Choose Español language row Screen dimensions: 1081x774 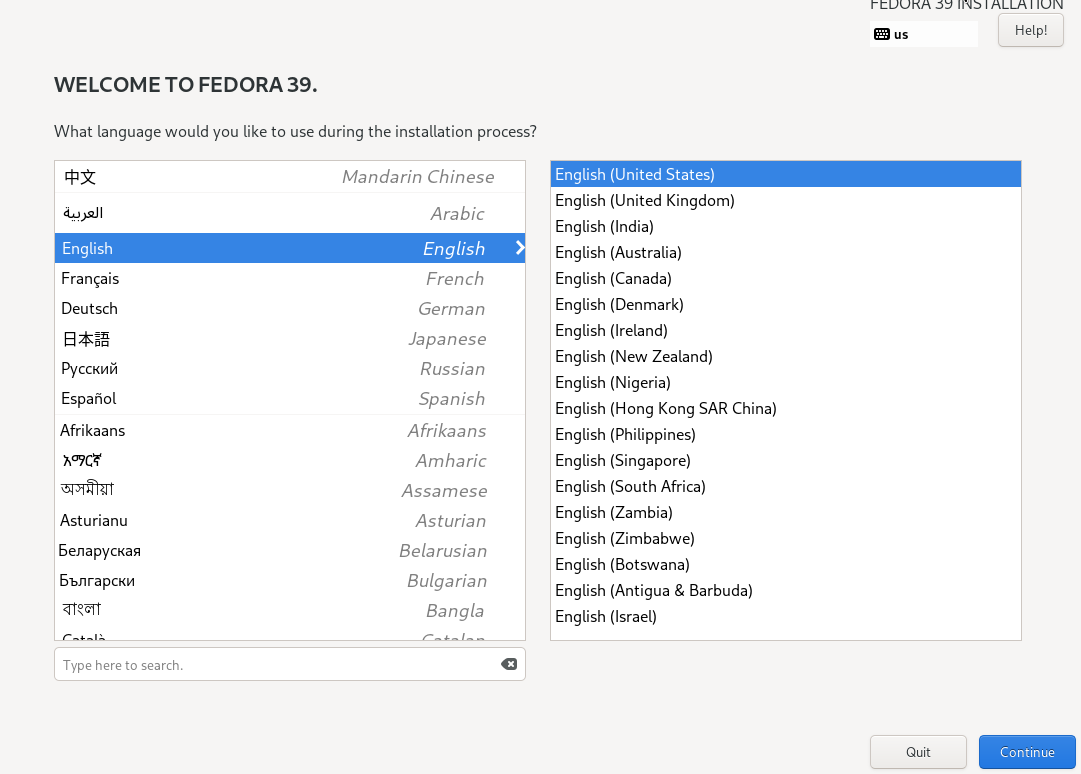[290, 398]
